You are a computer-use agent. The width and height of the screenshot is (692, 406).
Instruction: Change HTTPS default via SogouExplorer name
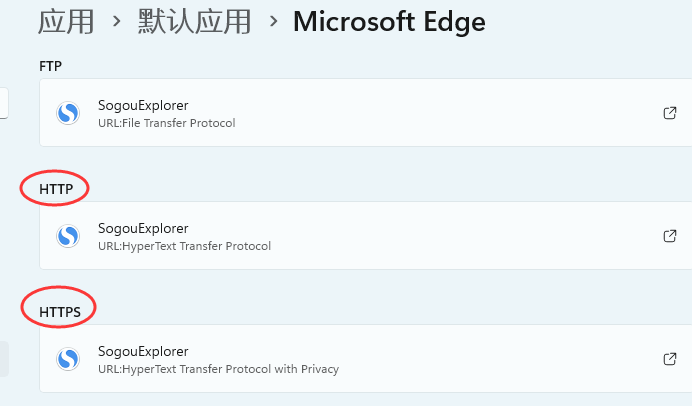click(x=143, y=351)
